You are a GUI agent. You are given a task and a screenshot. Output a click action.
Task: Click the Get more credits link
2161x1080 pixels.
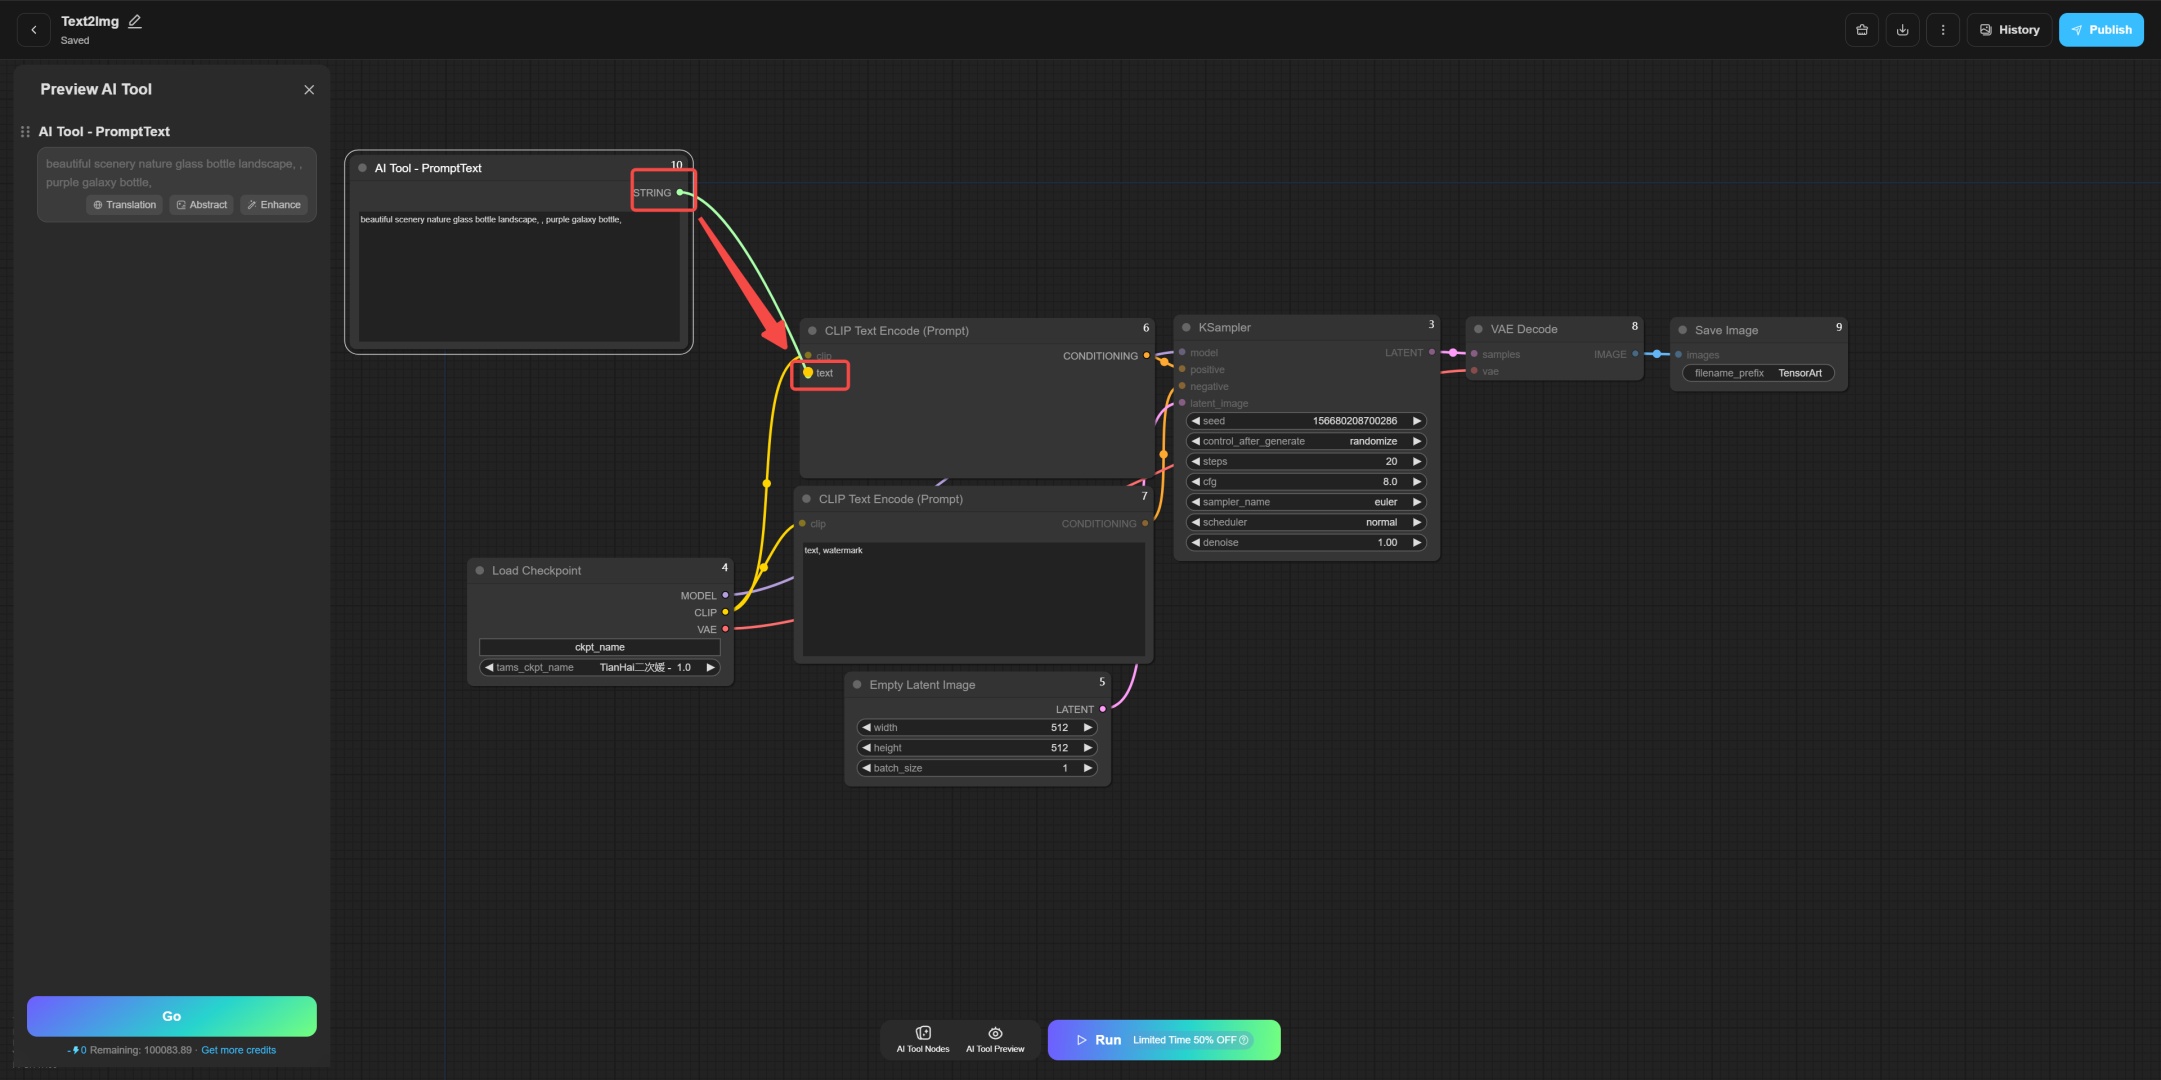pos(238,1050)
